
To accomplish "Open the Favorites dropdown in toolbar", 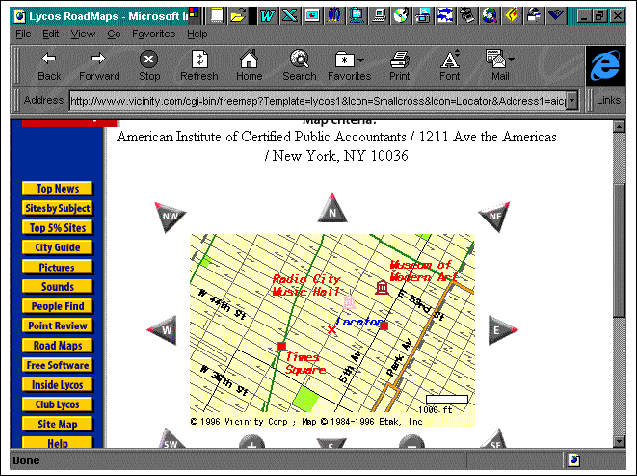I will (349, 66).
